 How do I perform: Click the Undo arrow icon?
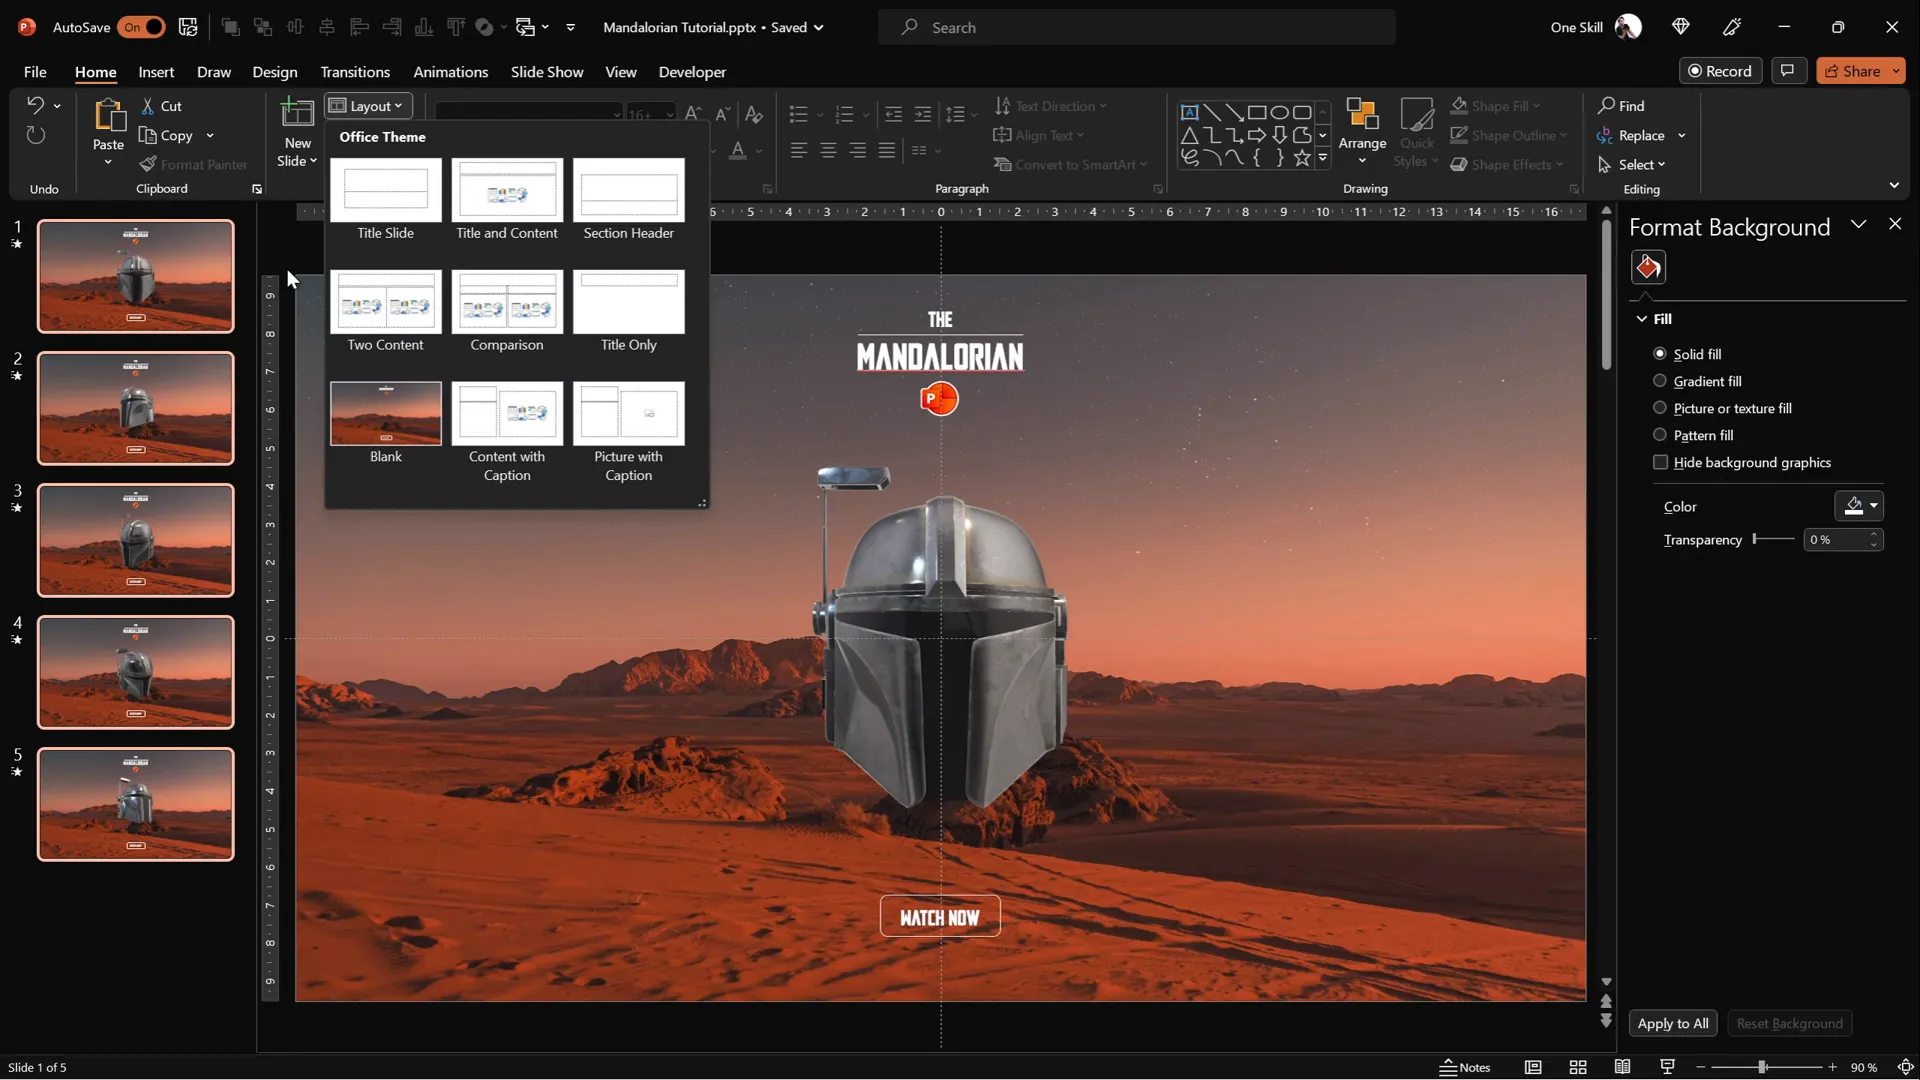(35, 105)
